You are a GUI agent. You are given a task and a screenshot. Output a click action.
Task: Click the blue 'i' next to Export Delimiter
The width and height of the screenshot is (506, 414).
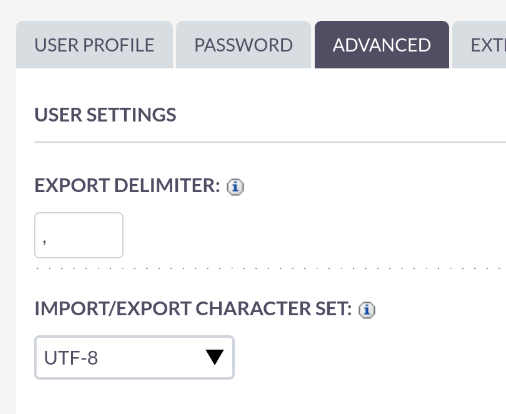(x=235, y=187)
